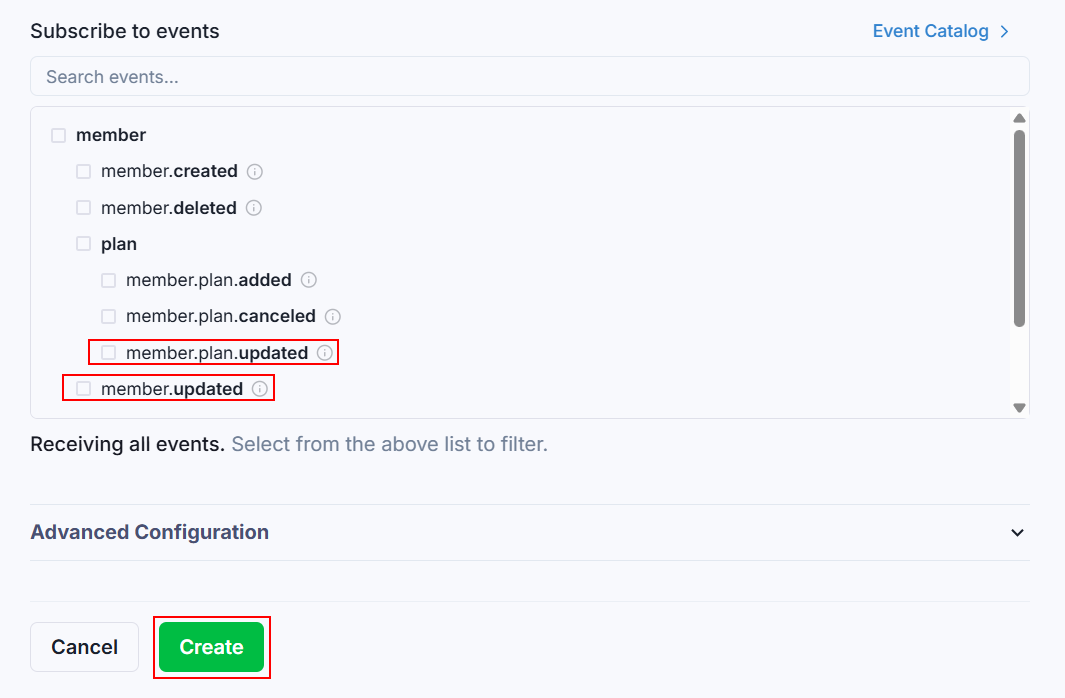Click info icon next to member.plan.canceled

333,316
